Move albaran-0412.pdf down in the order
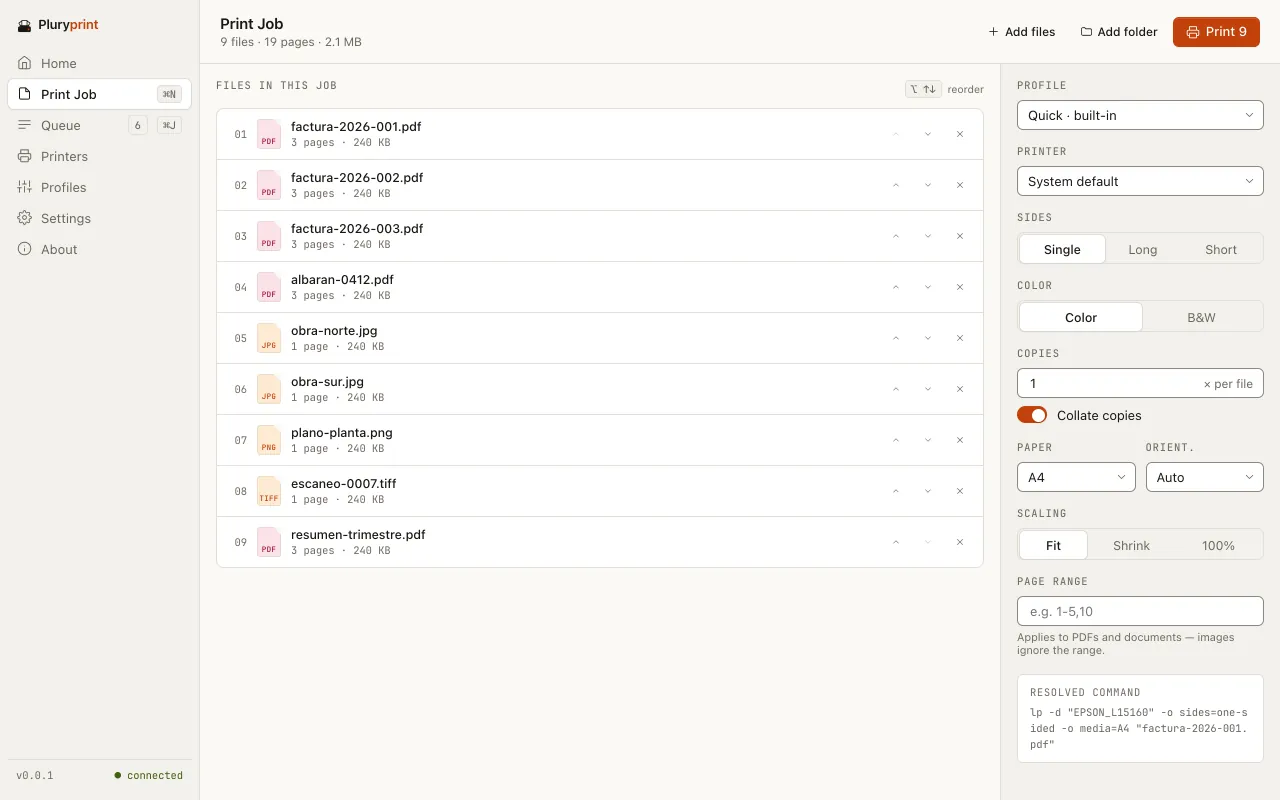 (928, 287)
